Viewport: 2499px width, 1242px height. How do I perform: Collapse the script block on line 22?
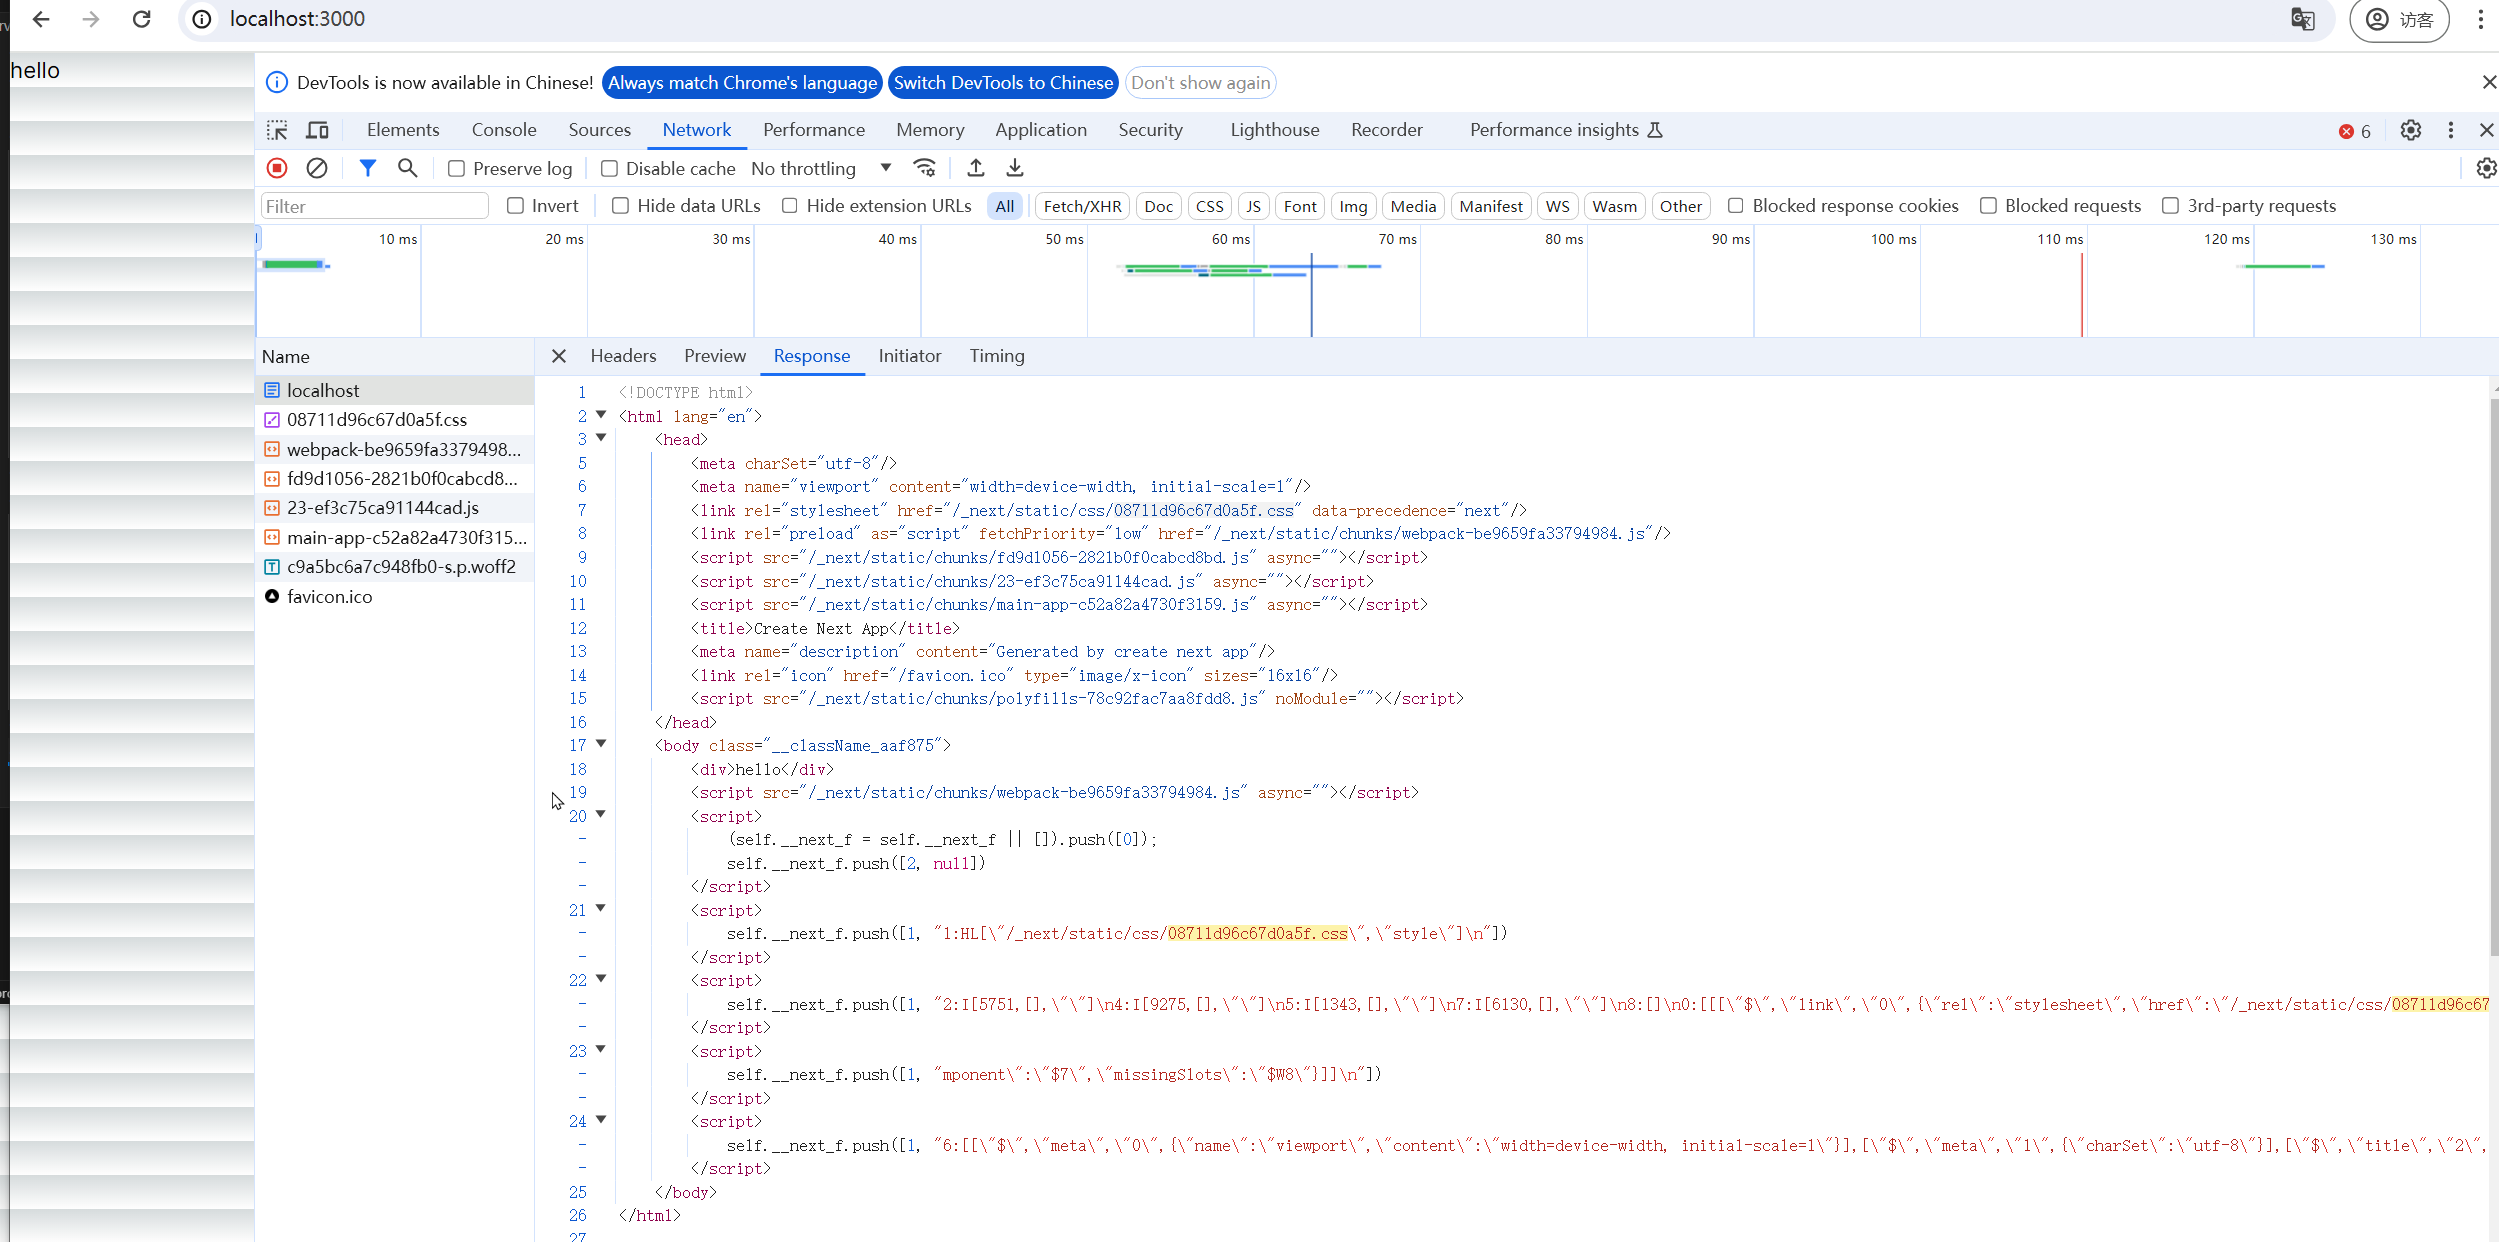pyautogui.click(x=601, y=979)
